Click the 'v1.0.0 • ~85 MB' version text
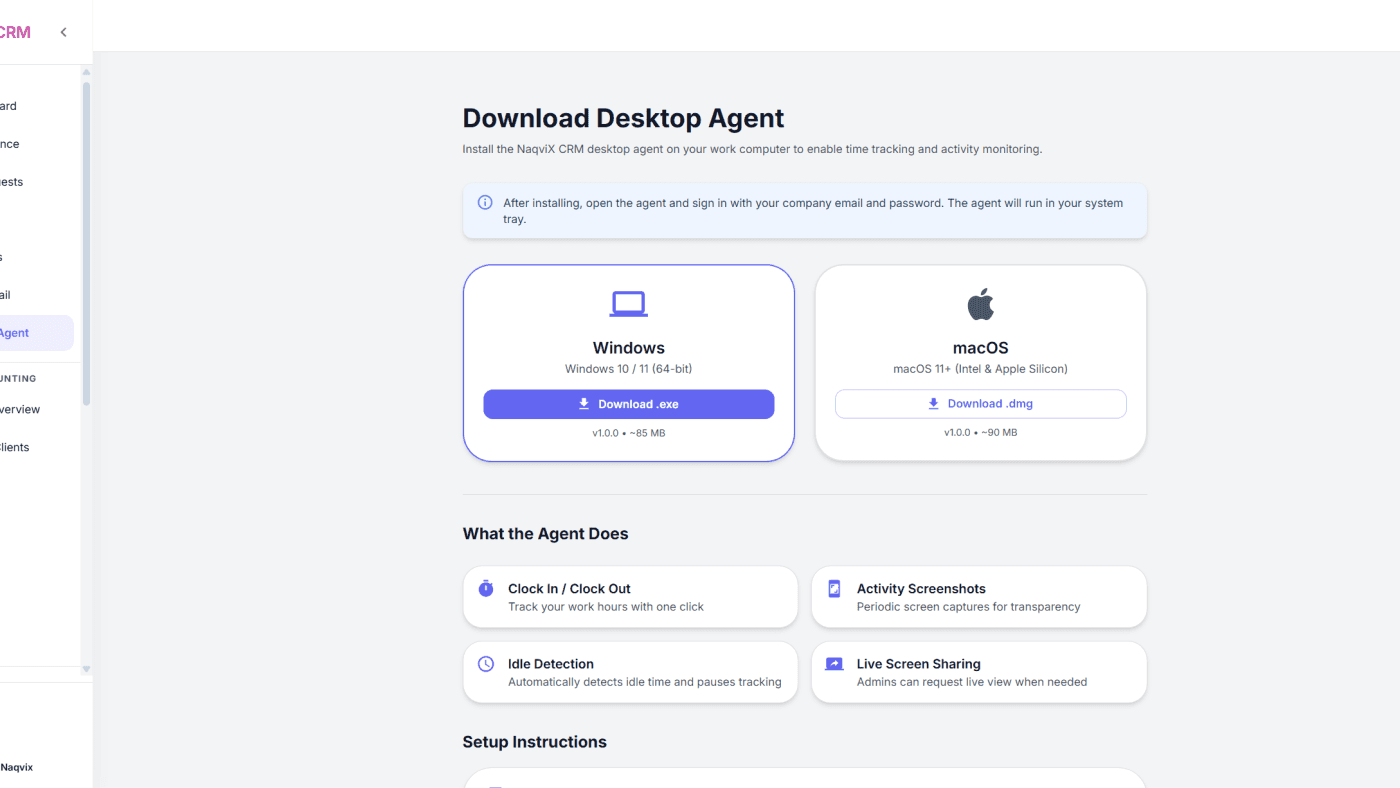The image size is (1400, 788). pos(628,433)
